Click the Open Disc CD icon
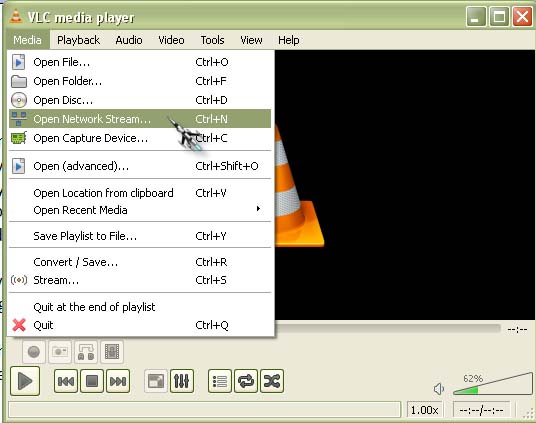The width and height of the screenshot is (536, 423). pos(19,100)
